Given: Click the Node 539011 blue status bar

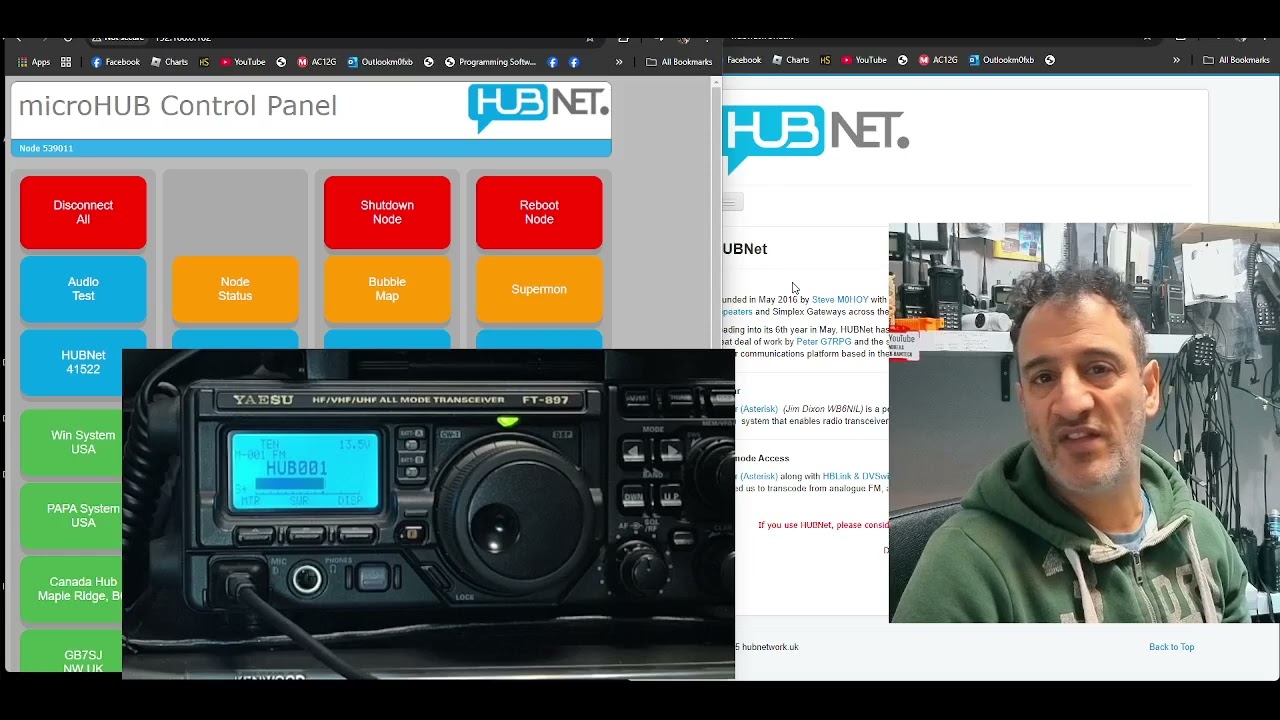Looking at the screenshot, I should tap(311, 148).
